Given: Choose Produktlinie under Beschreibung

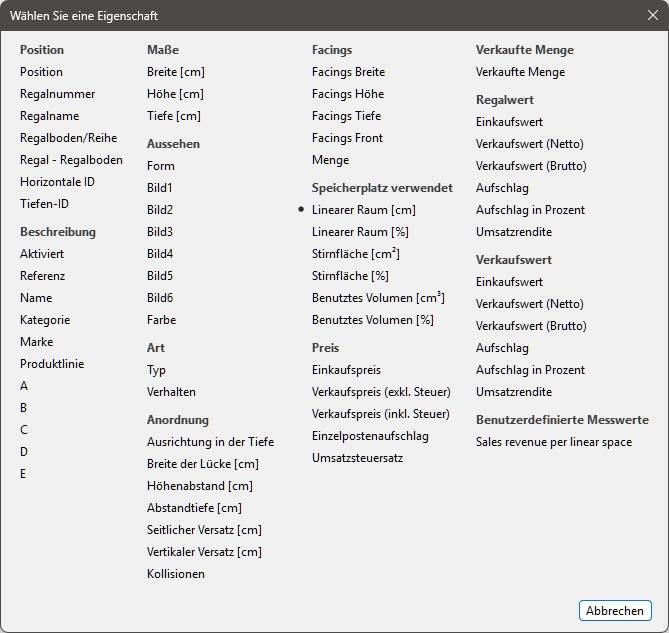Looking at the screenshot, I should (52, 364).
